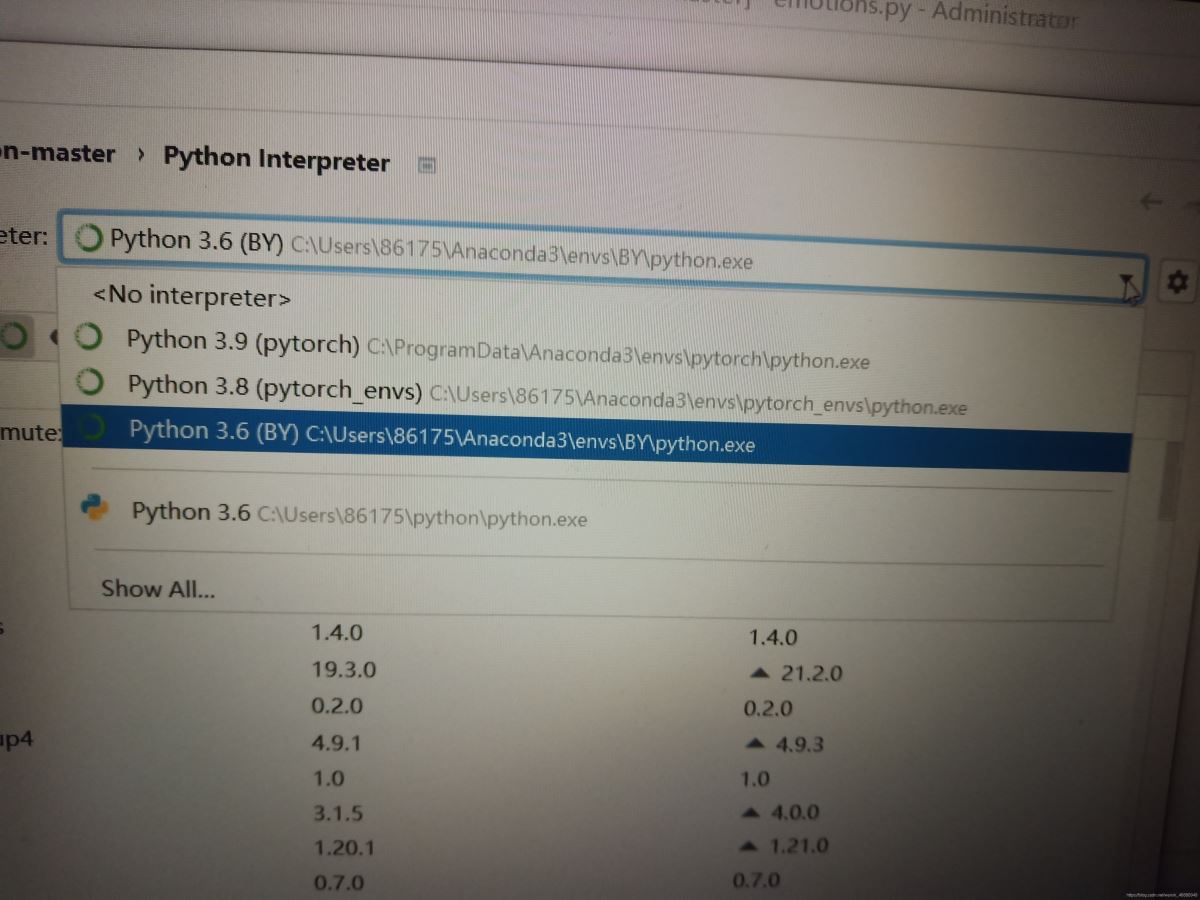Click the Python logo next to system Python 3.6
This screenshot has width=1200, height=900.
point(95,509)
